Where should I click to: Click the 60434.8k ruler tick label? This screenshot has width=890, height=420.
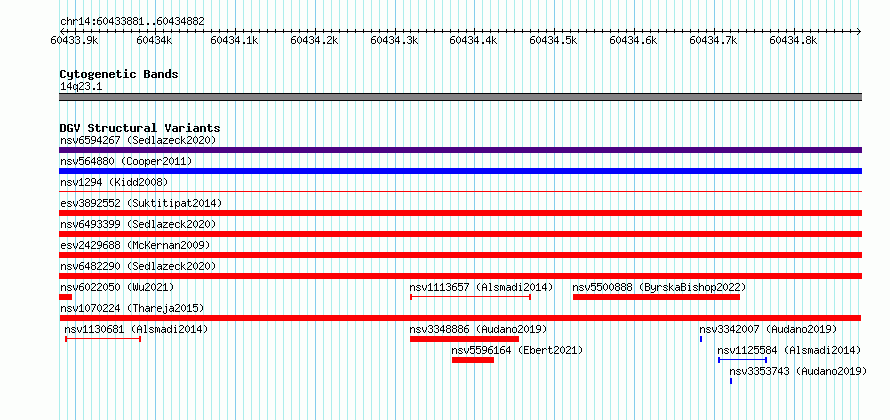pyautogui.click(x=794, y=40)
